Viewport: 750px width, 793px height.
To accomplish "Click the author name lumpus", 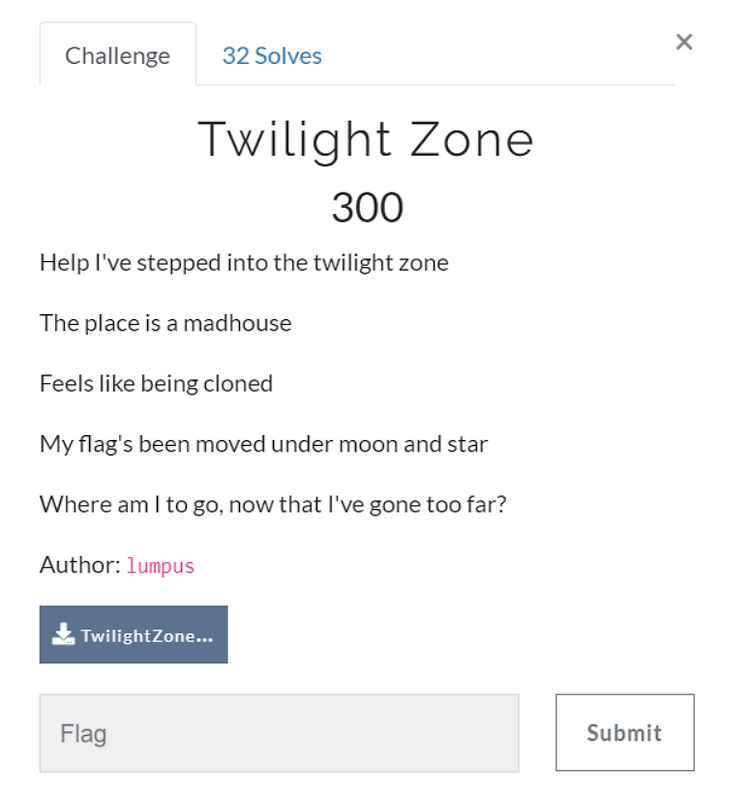I will tap(160, 566).
